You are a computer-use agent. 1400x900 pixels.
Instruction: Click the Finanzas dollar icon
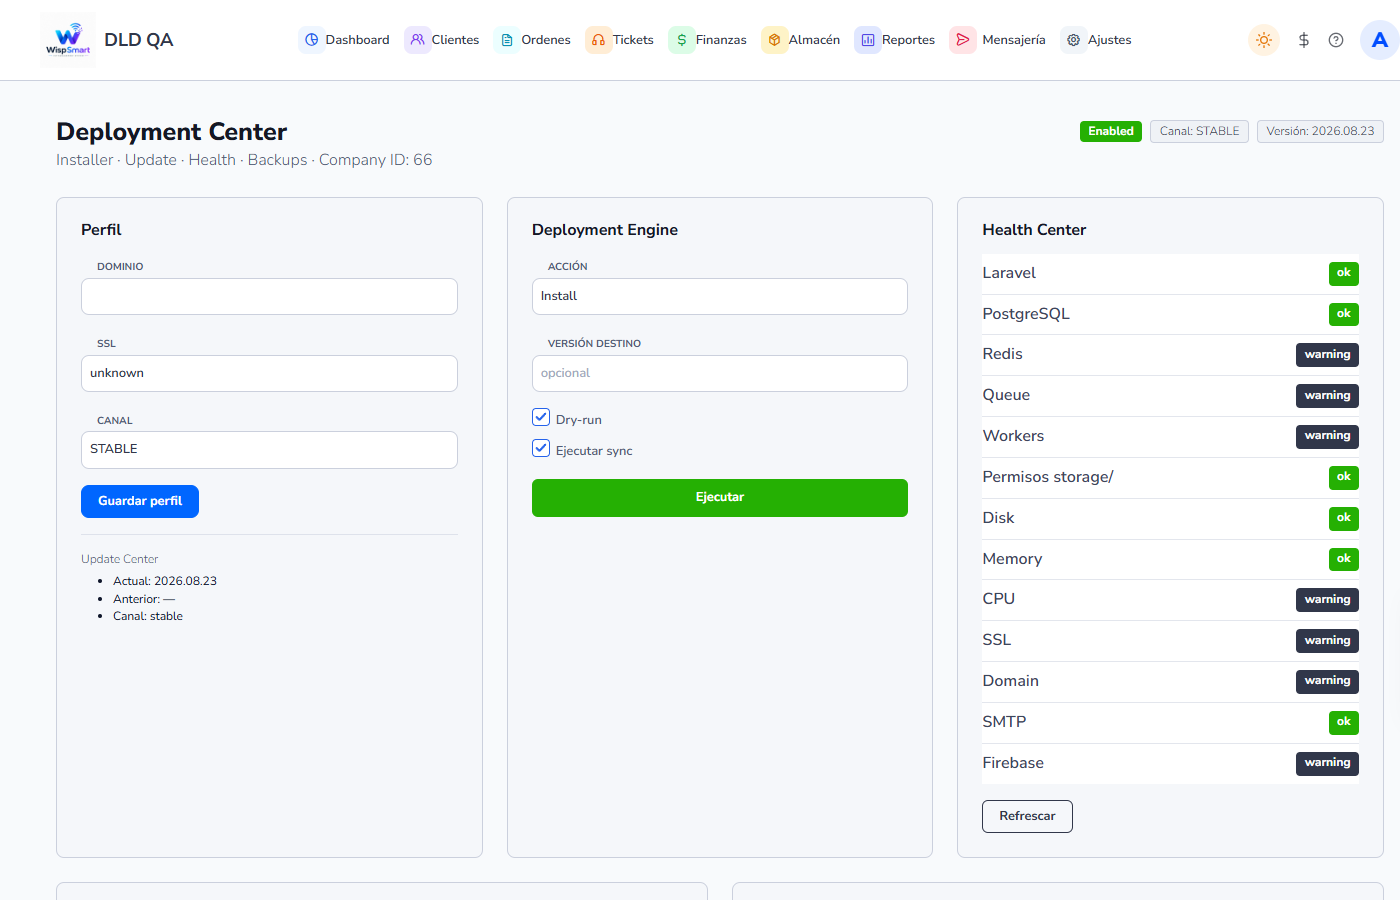click(x=681, y=40)
